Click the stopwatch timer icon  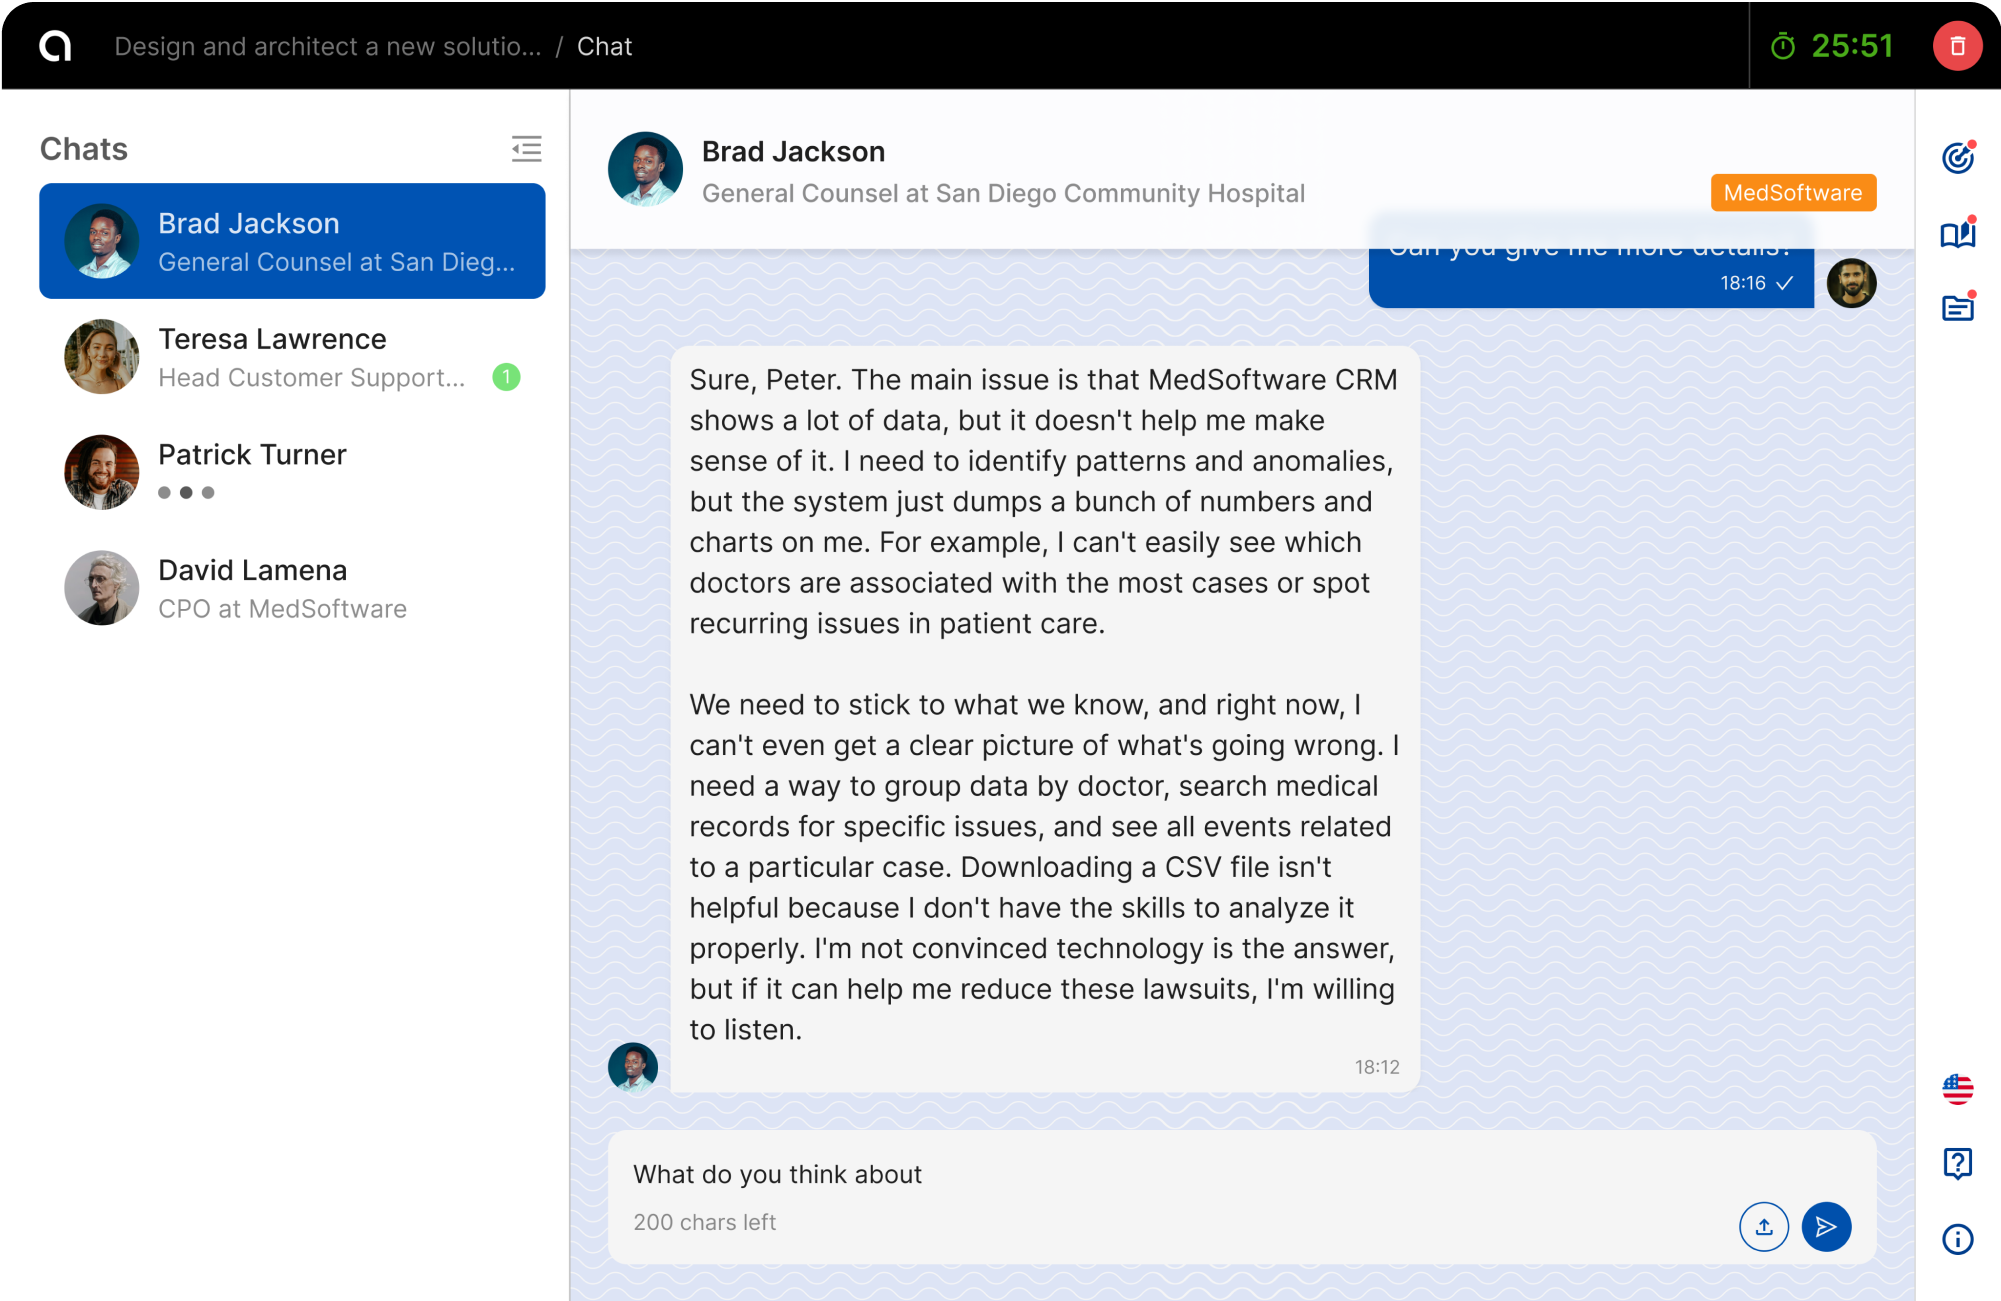[1783, 46]
